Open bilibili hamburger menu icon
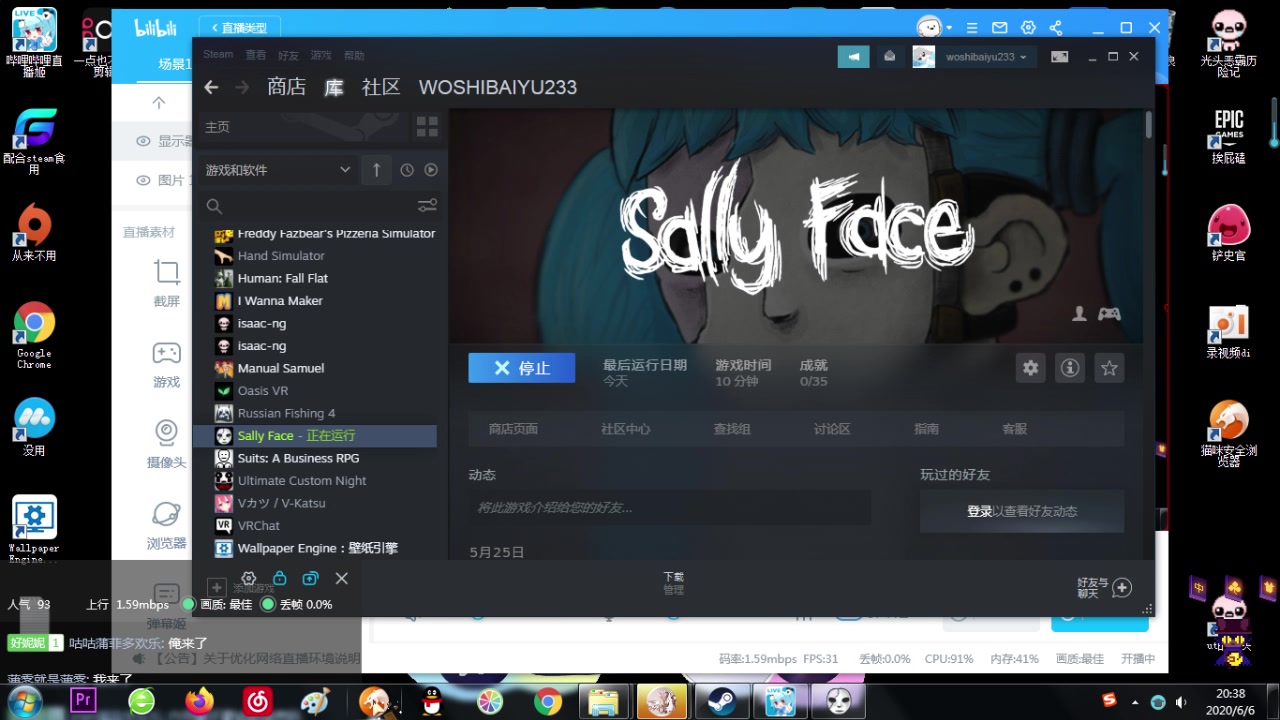 click(971, 27)
